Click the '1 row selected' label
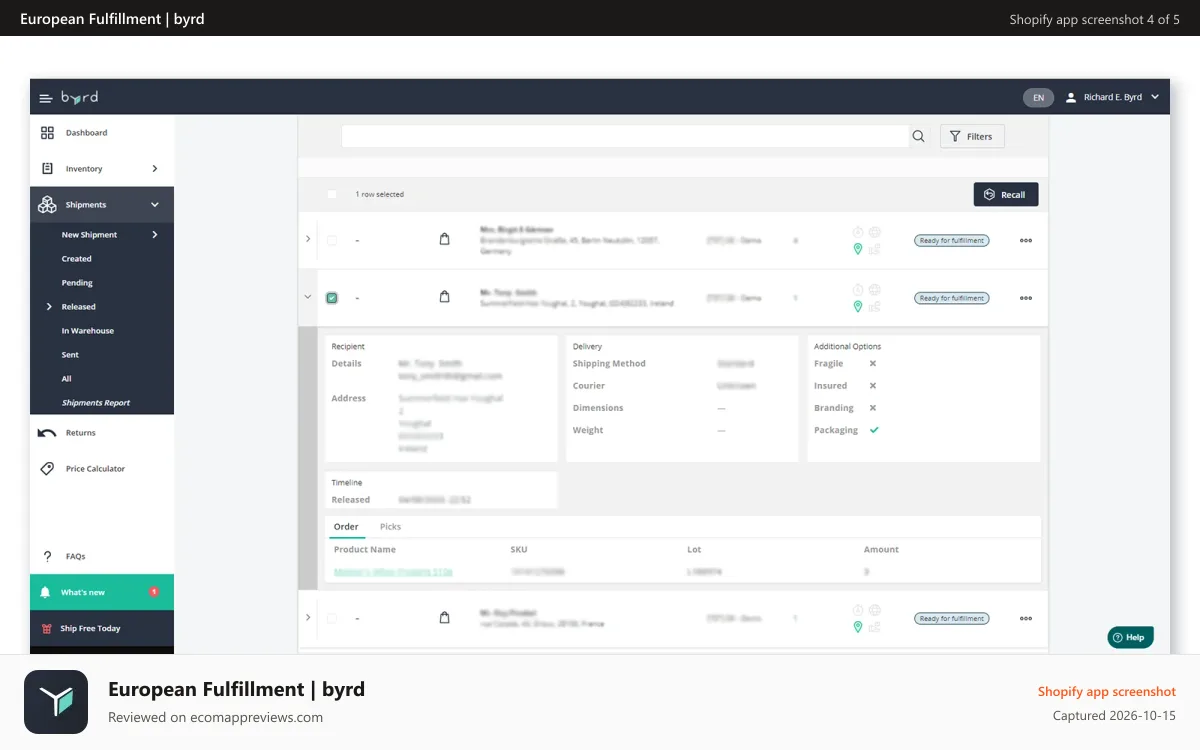The image size is (1200, 750). tap(380, 194)
